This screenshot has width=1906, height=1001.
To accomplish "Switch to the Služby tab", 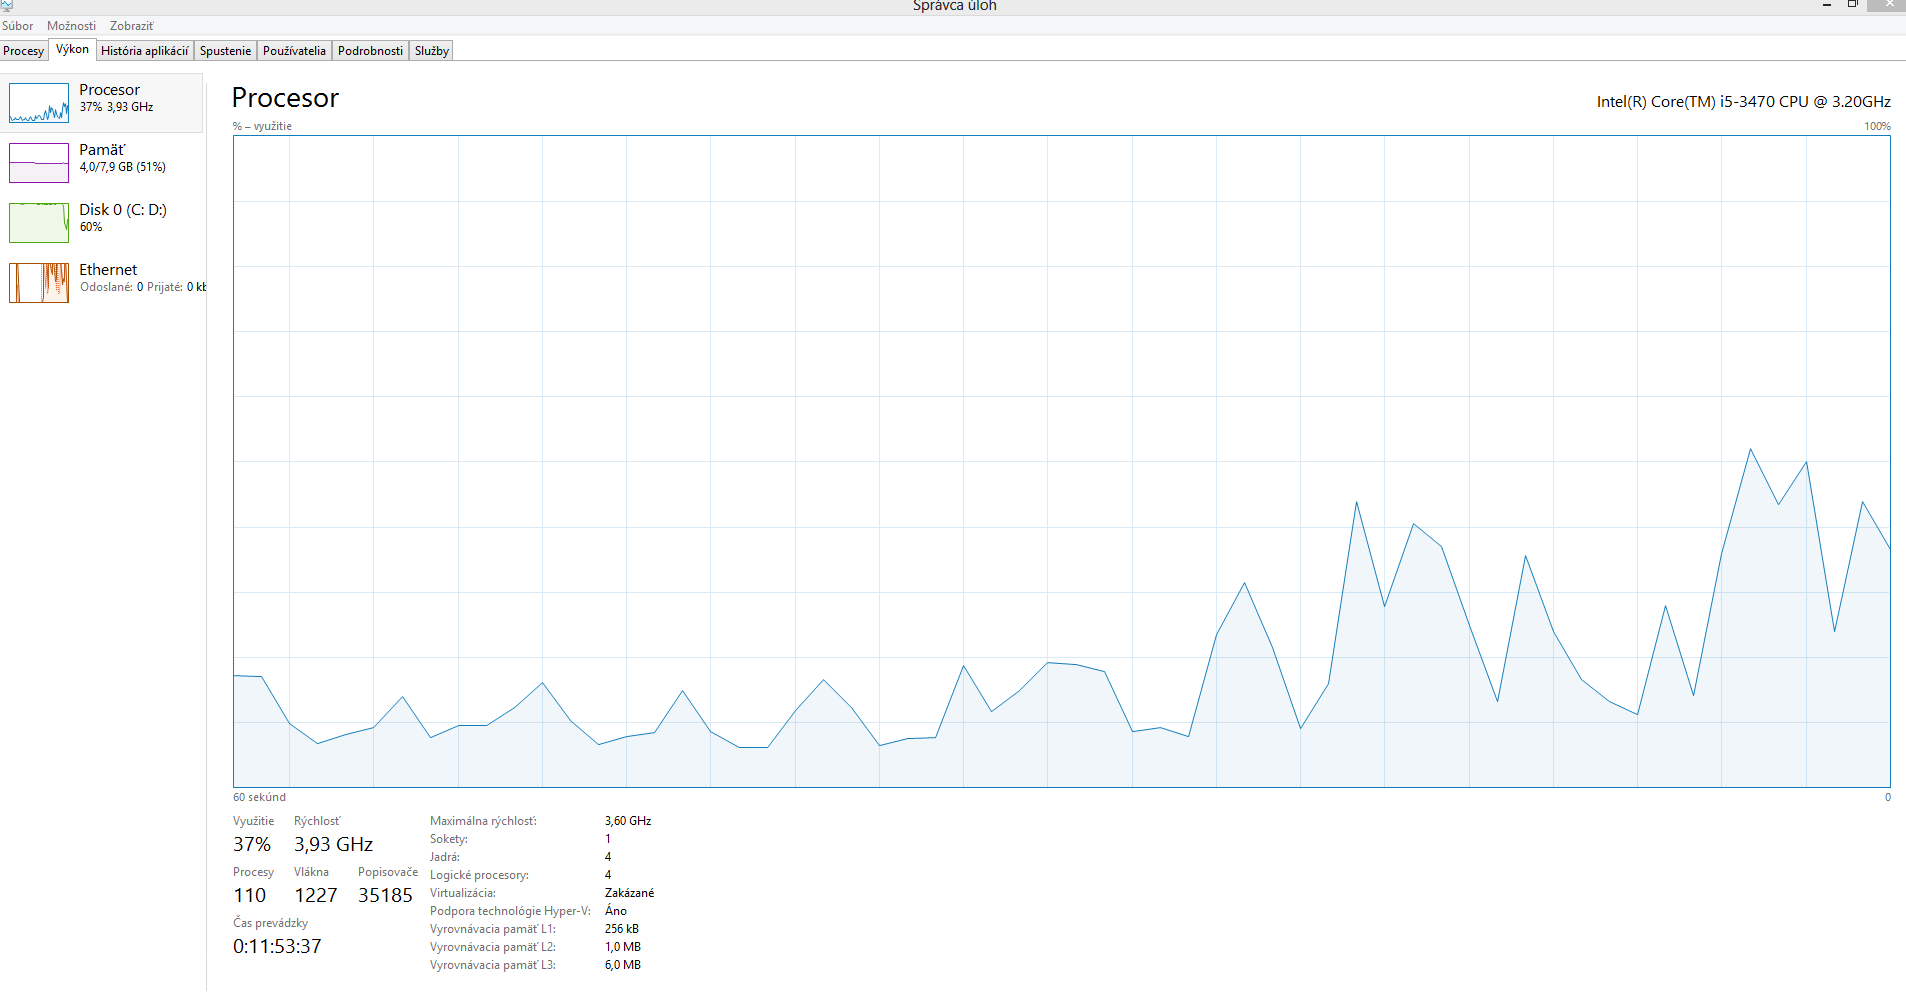I will [432, 51].
